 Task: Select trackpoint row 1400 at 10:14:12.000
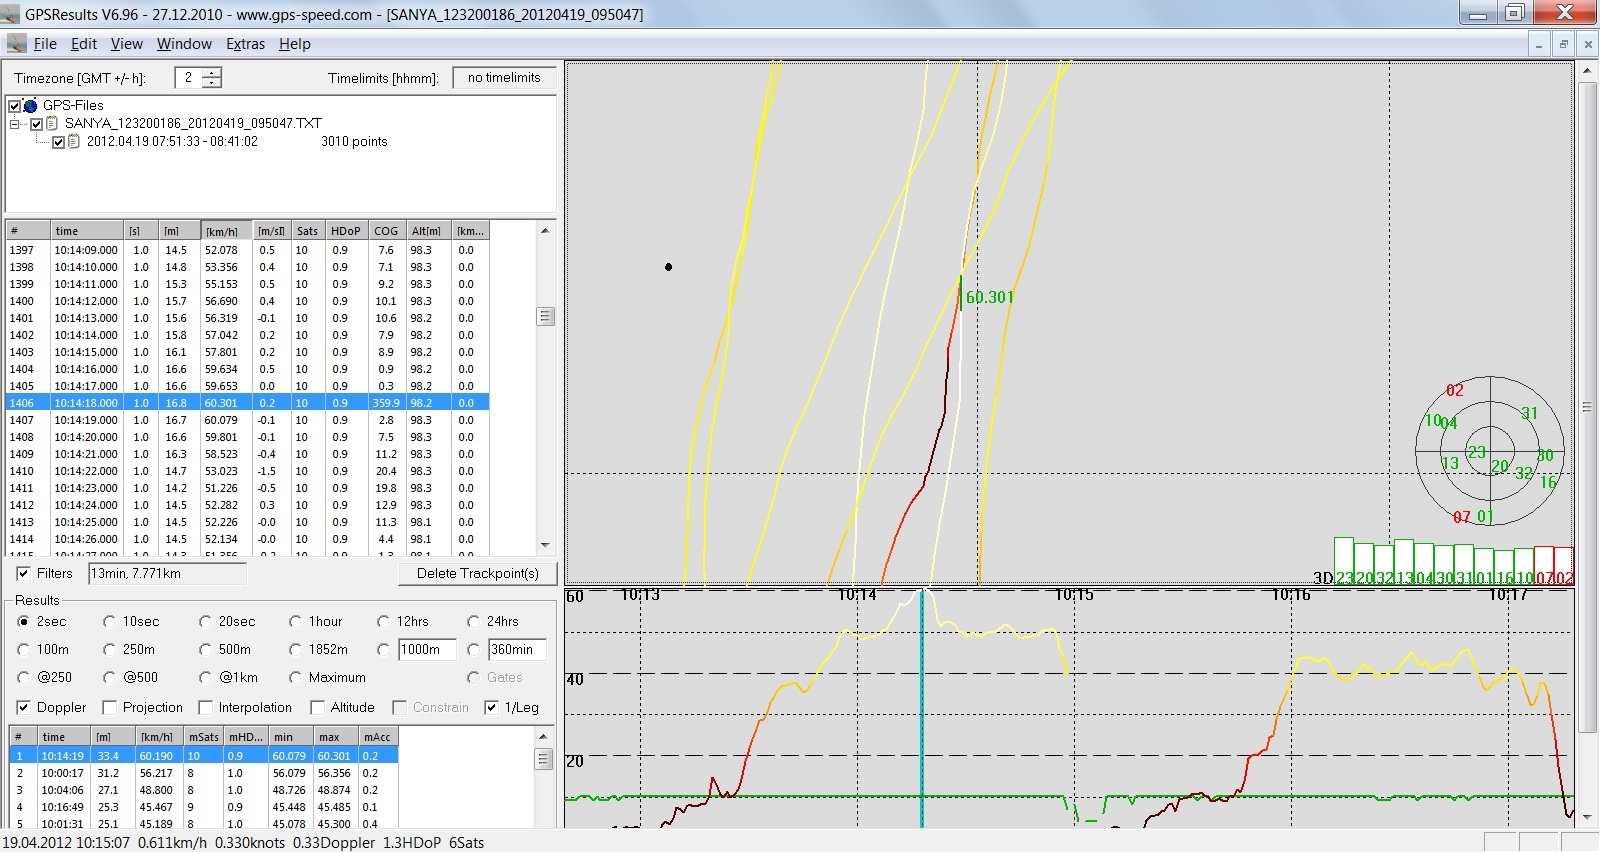point(247,301)
